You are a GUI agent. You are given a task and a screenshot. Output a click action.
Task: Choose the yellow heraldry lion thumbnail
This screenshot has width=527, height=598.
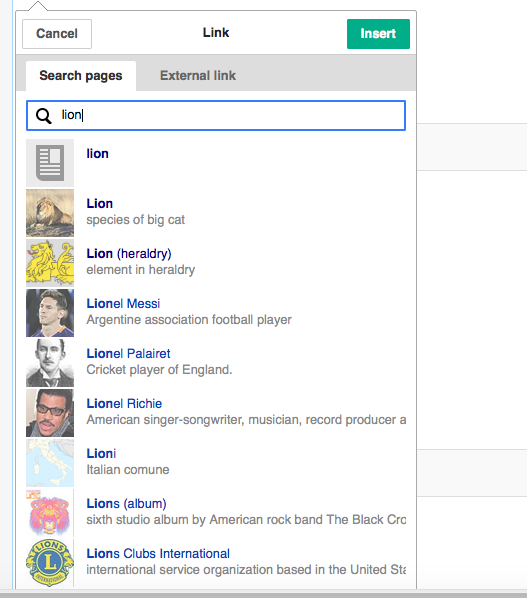[x=50, y=263]
